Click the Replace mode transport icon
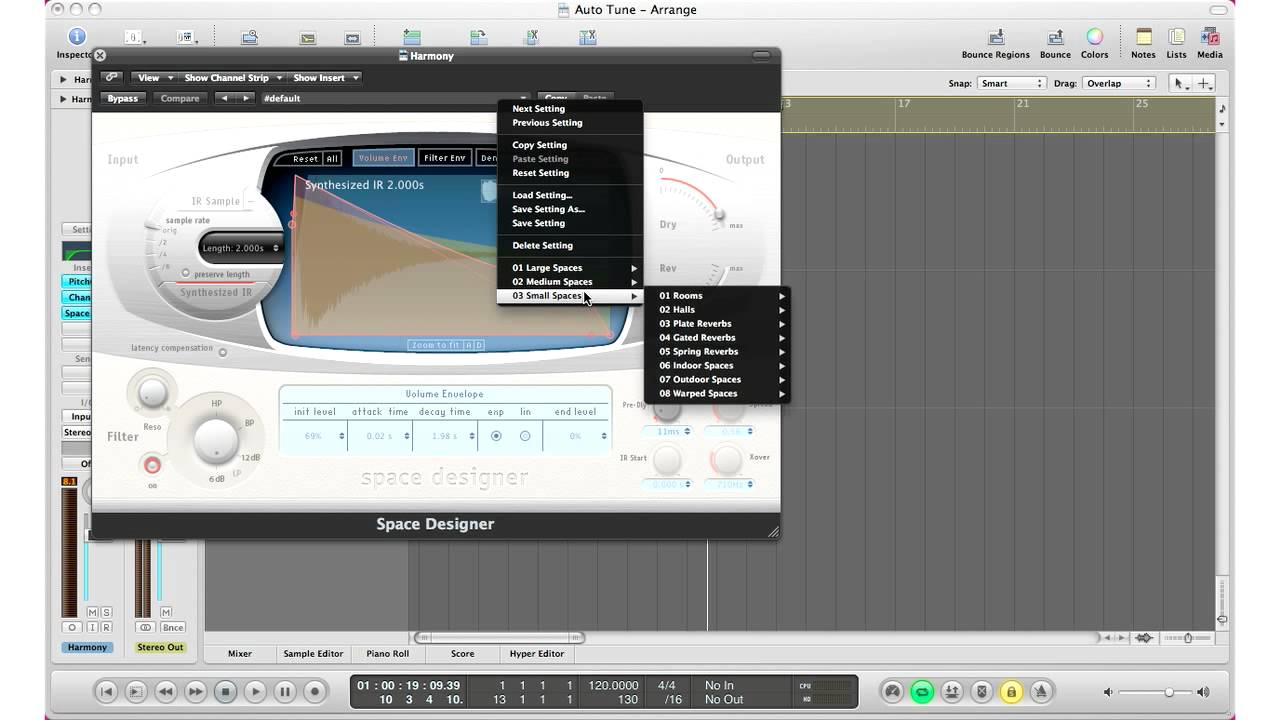Screen dimensions: 1280x720 point(982,691)
